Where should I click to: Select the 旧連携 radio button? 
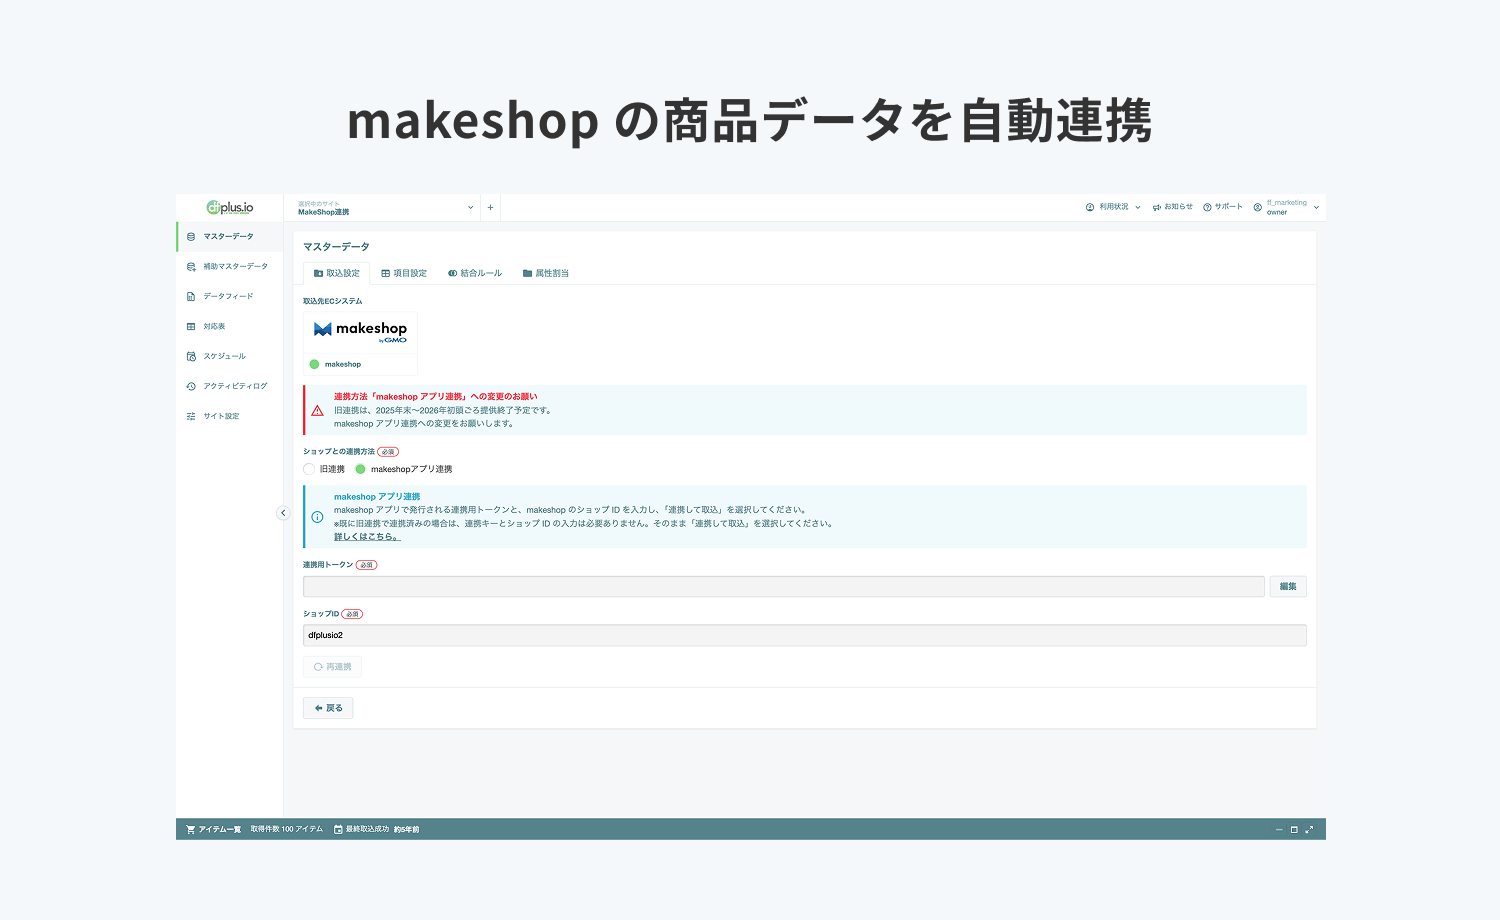coord(310,469)
